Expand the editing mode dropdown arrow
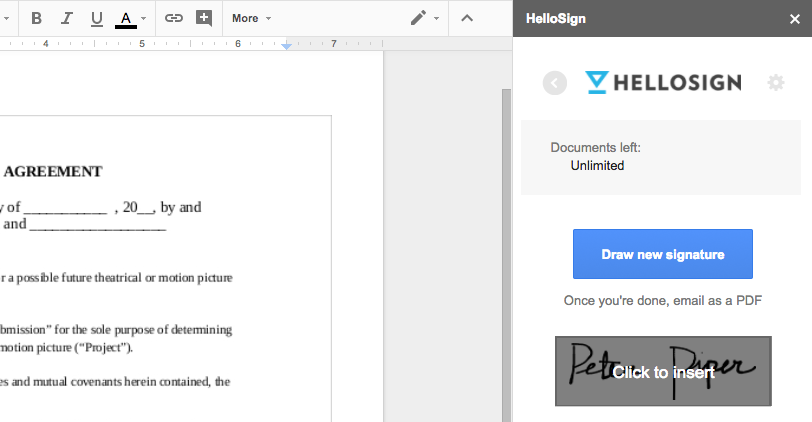The height and width of the screenshot is (422, 812). coord(437,19)
